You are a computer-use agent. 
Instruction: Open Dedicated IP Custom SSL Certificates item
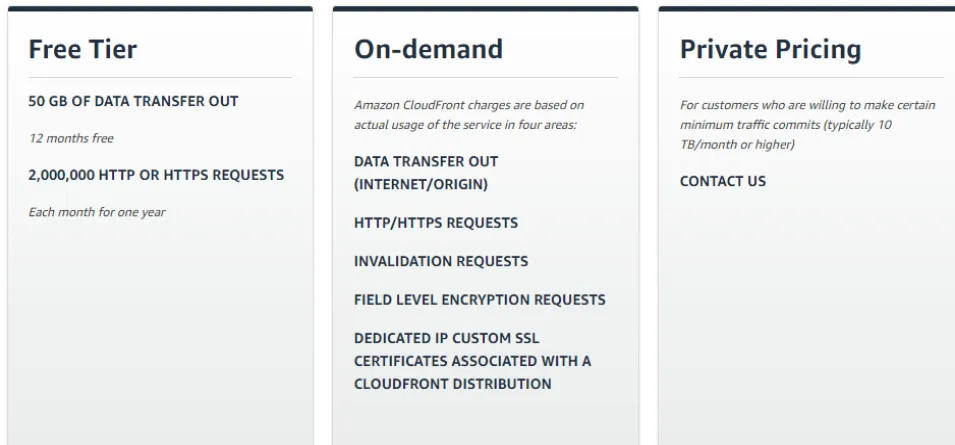[472, 361]
